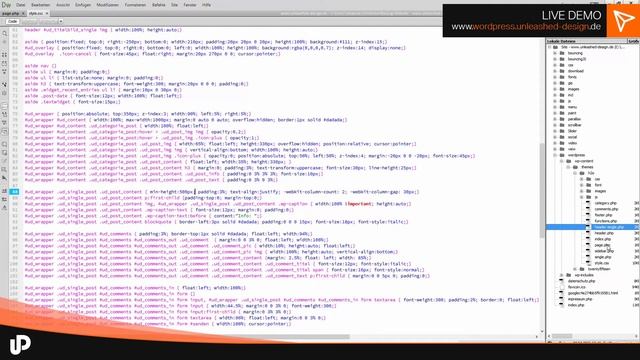640x360 pixels.
Task: Expand the download folder
Action: tap(555, 71)
